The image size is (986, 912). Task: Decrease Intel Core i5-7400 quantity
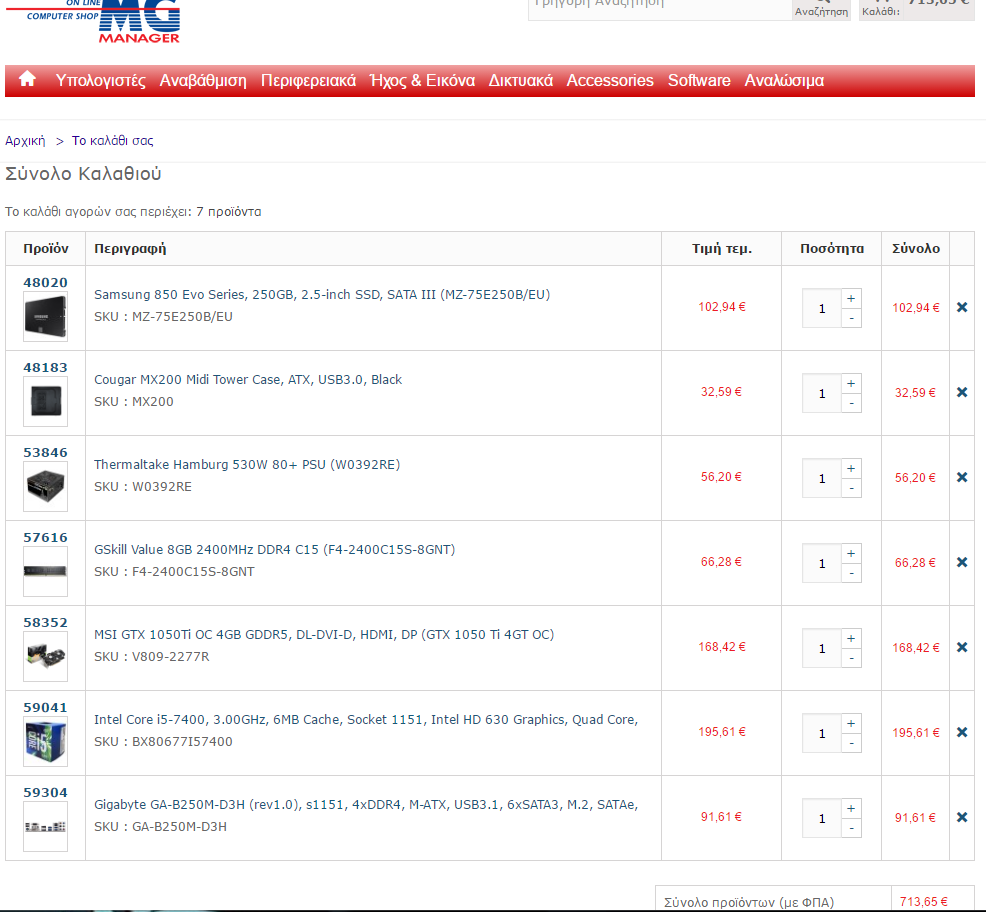coord(851,743)
